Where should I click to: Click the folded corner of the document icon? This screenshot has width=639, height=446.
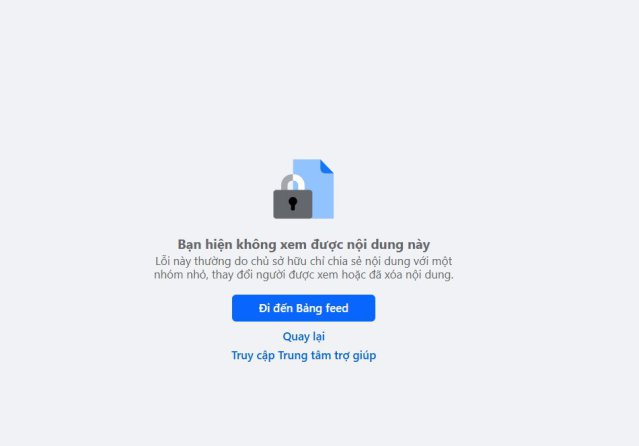(327, 166)
